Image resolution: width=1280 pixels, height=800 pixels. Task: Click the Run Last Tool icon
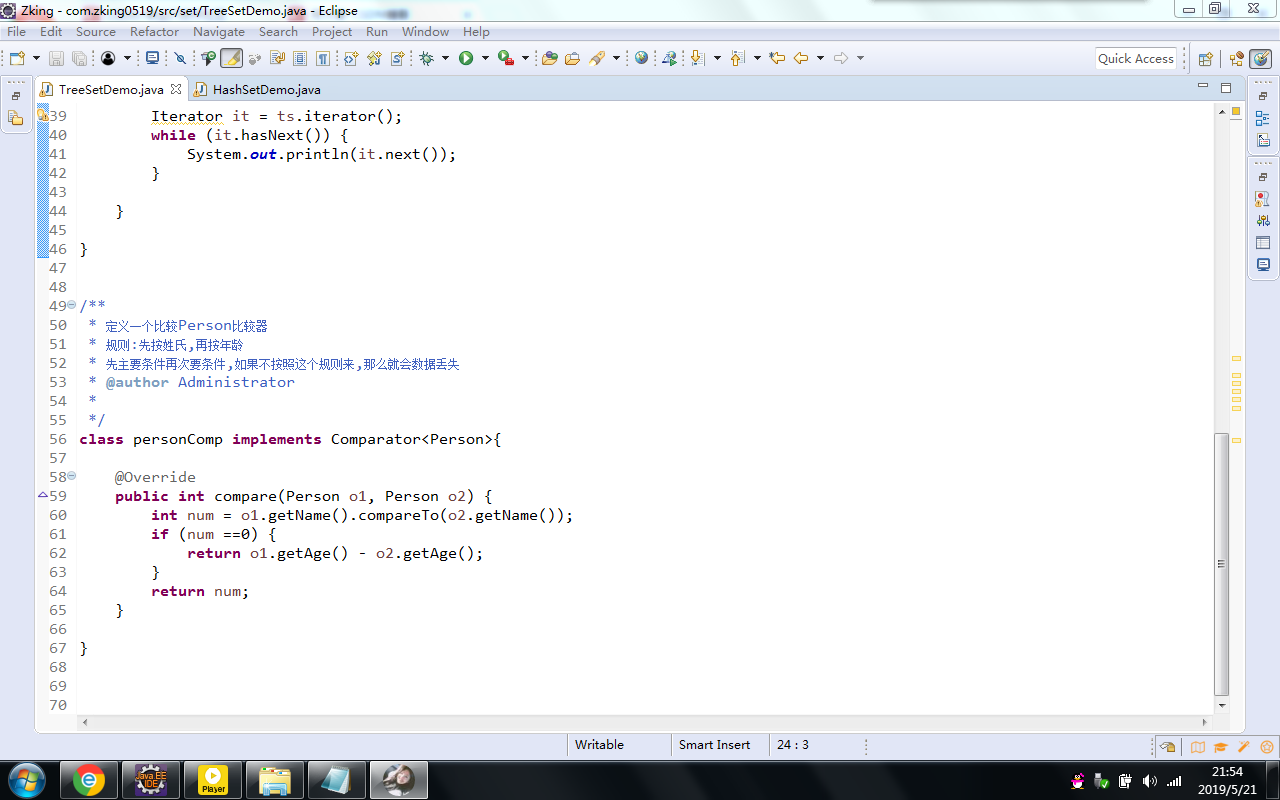(x=506, y=58)
